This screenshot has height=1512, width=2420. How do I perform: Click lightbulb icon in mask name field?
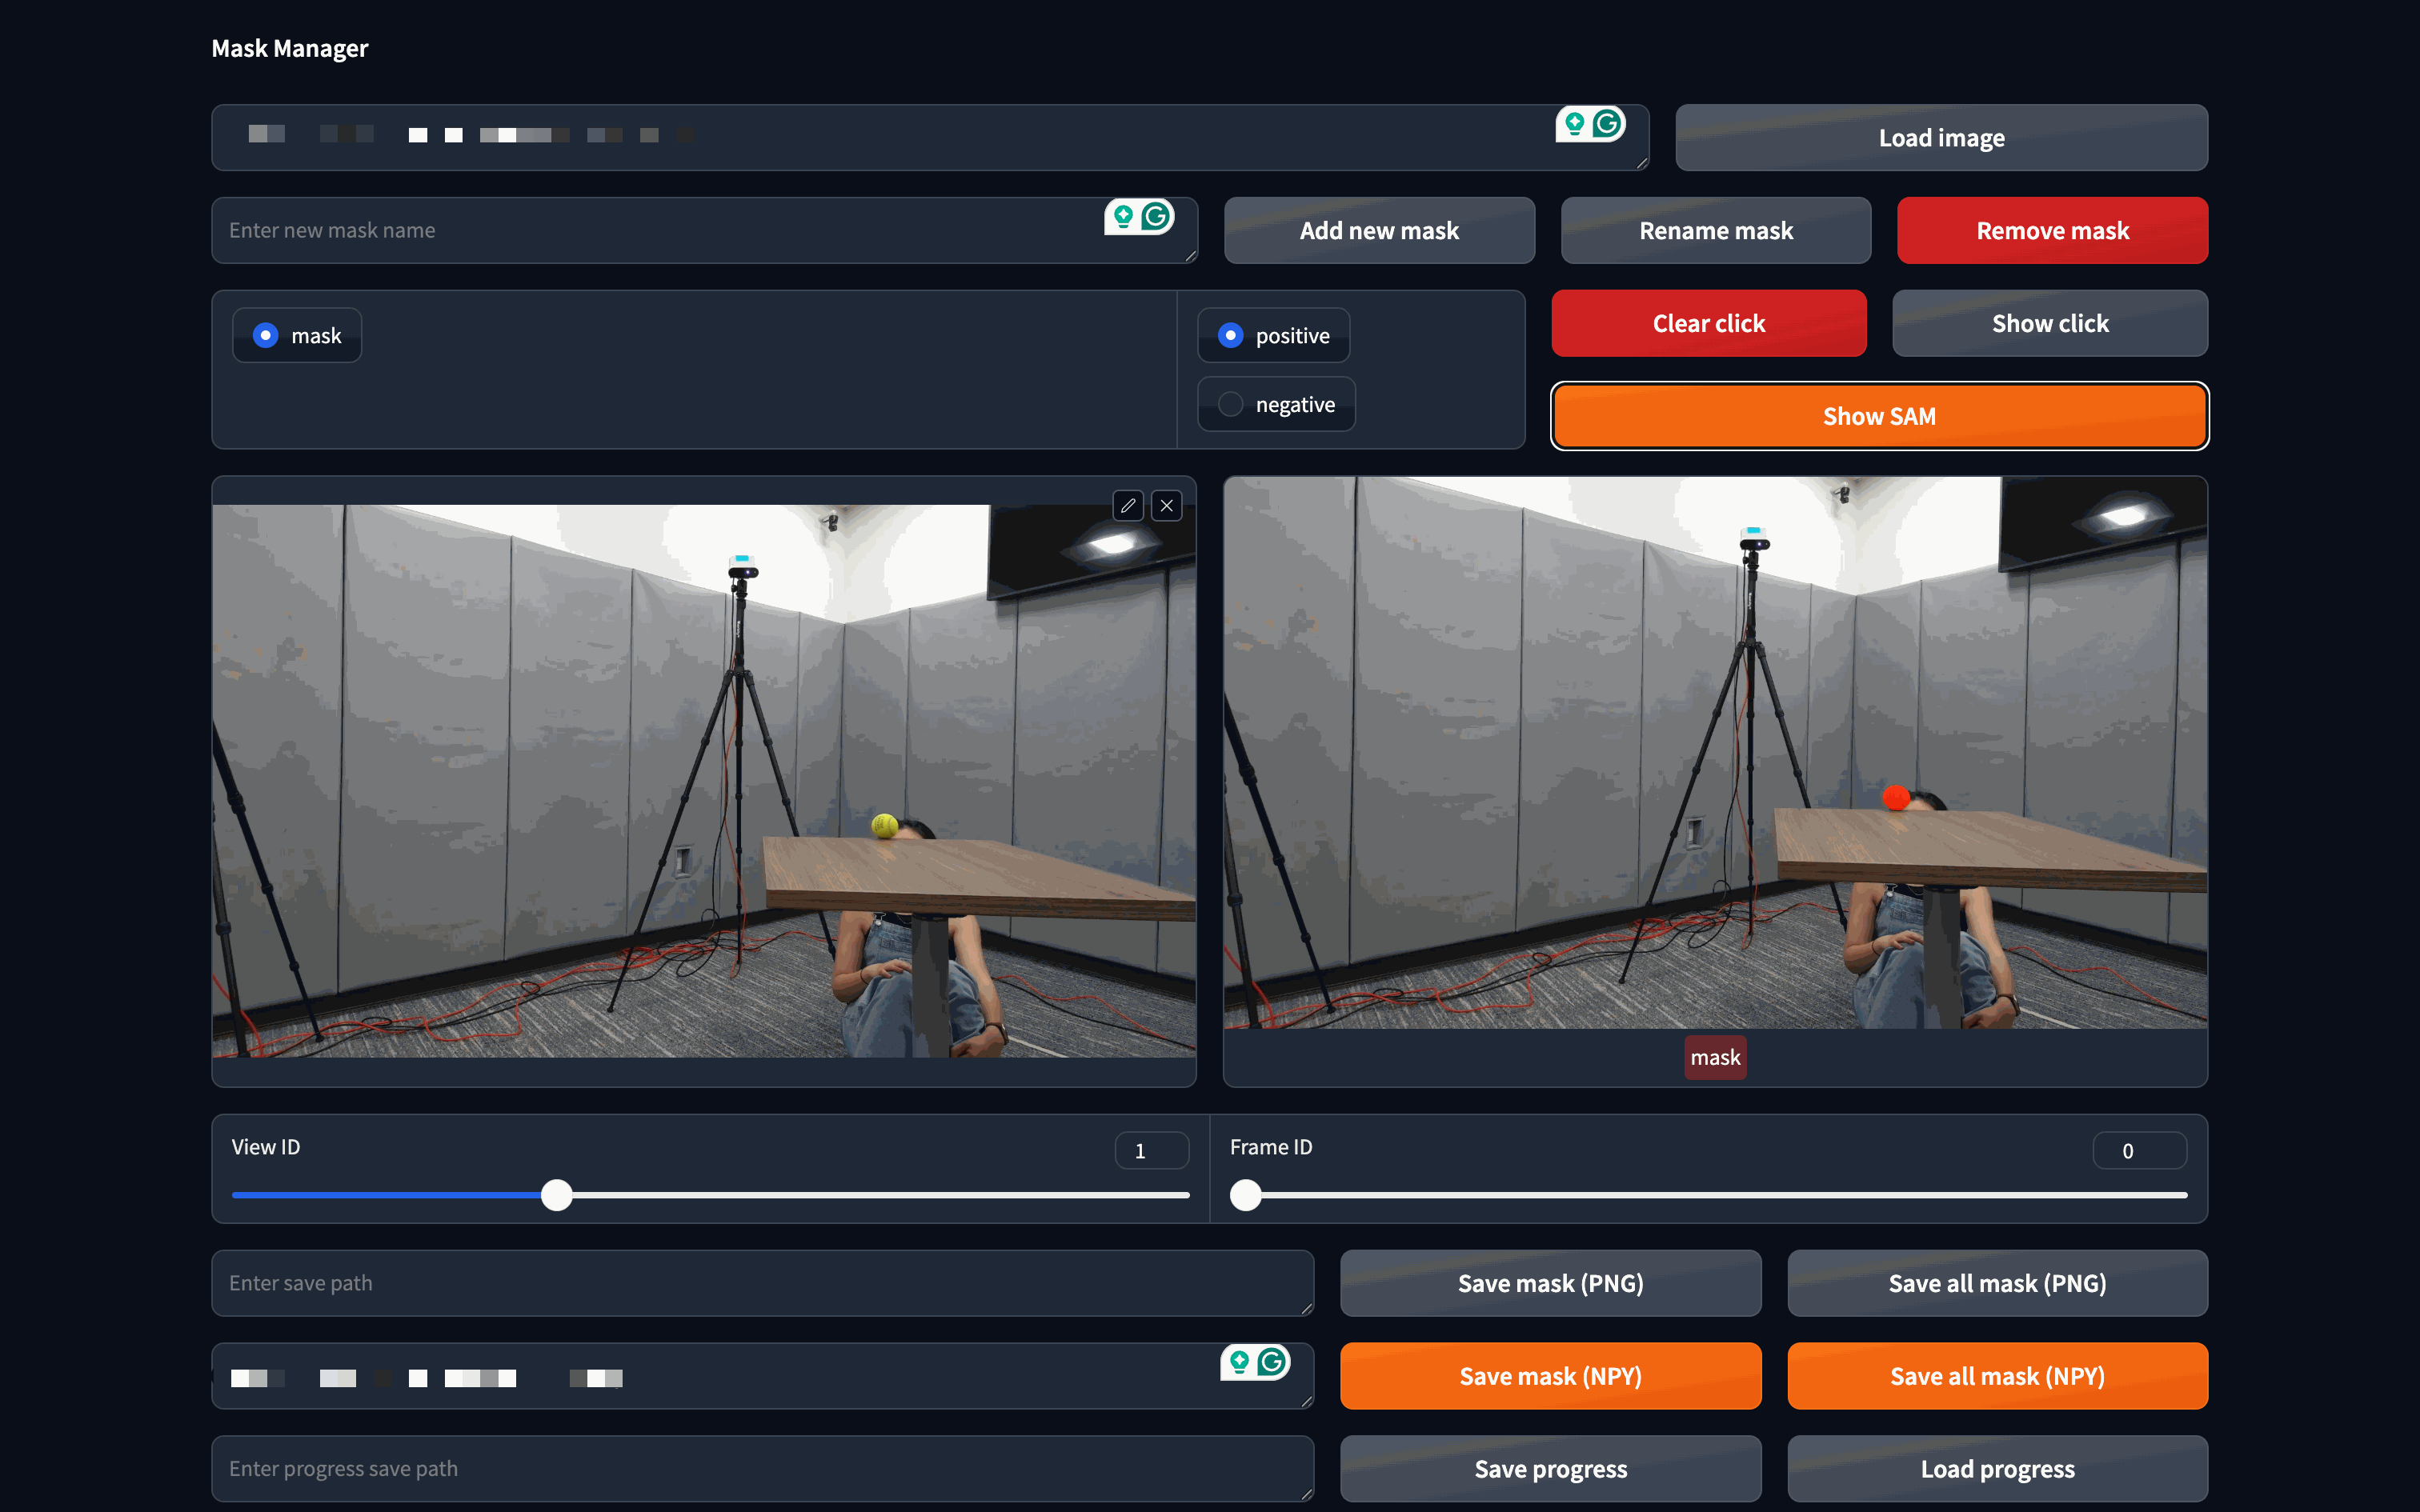pyautogui.click(x=1123, y=217)
